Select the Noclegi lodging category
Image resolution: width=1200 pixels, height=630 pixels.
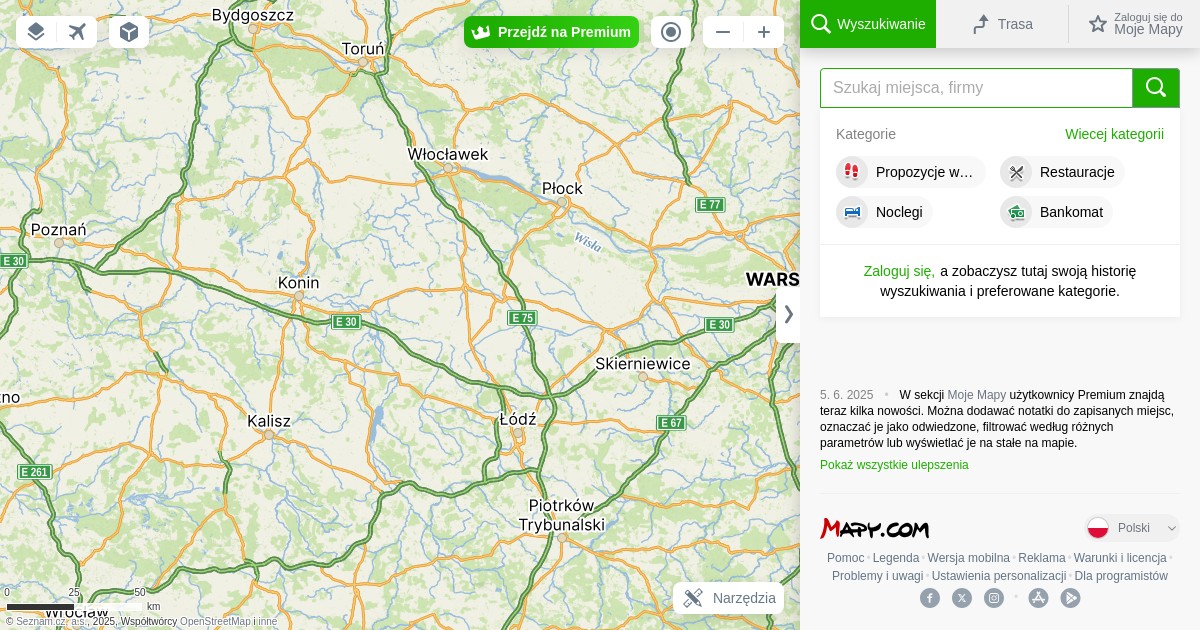pos(884,212)
